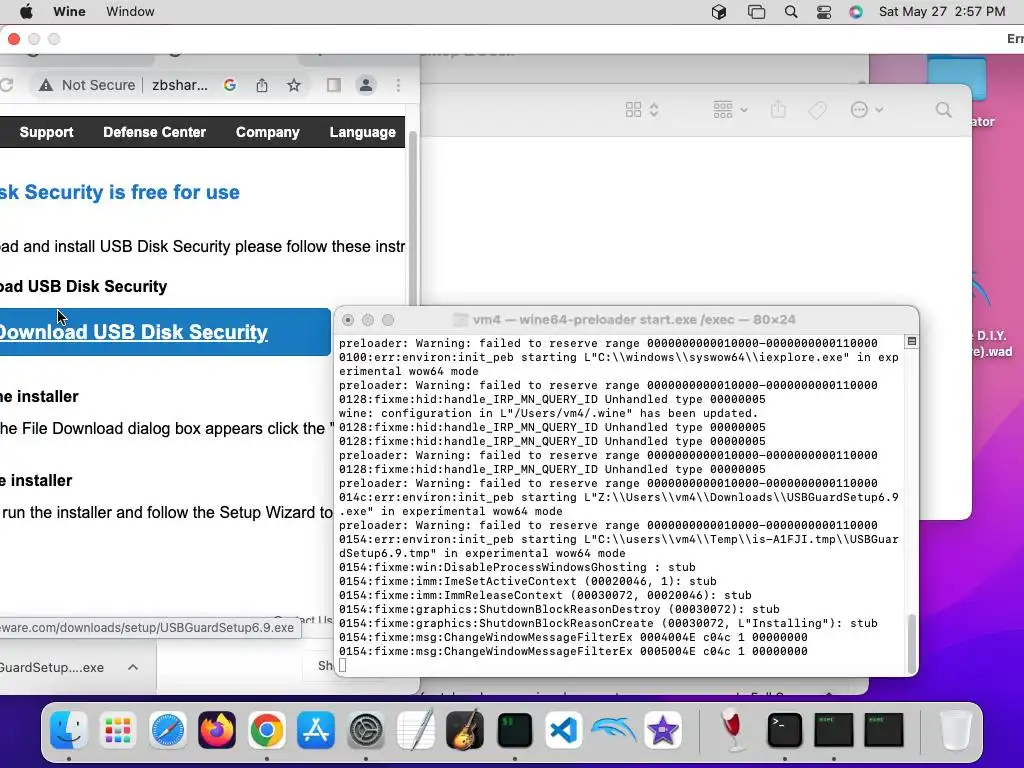Click the Download USB Disk Security link

[x=133, y=332]
